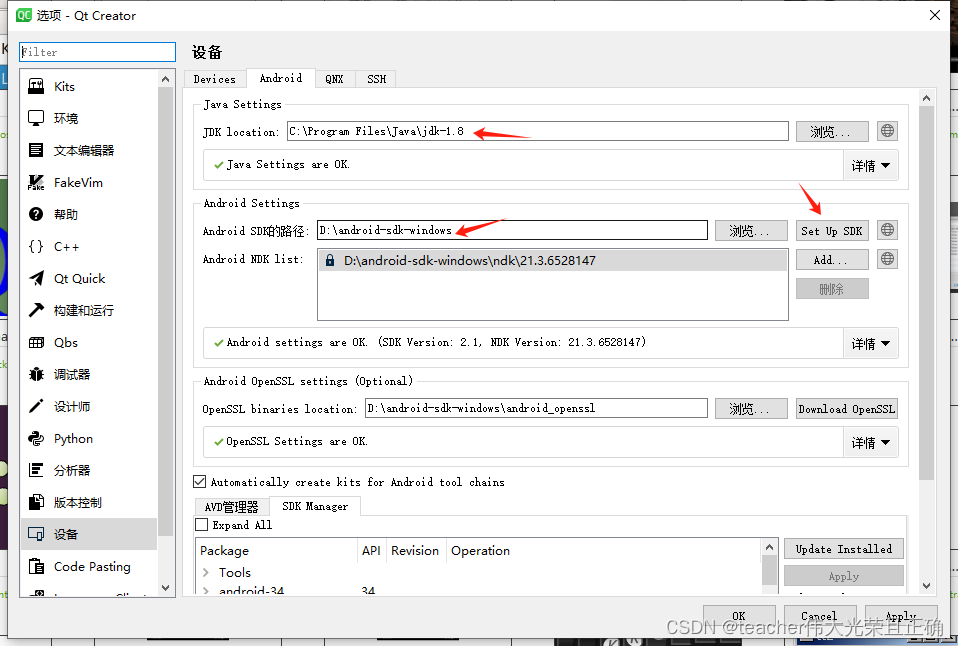Expand OpenSSL Settings 详情 dropdown
Viewport: 958px width, 646px height.
point(871,442)
